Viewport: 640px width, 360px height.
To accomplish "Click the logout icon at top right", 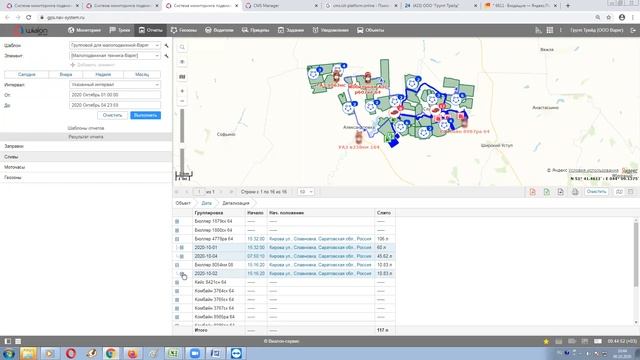I will (x=633, y=30).
